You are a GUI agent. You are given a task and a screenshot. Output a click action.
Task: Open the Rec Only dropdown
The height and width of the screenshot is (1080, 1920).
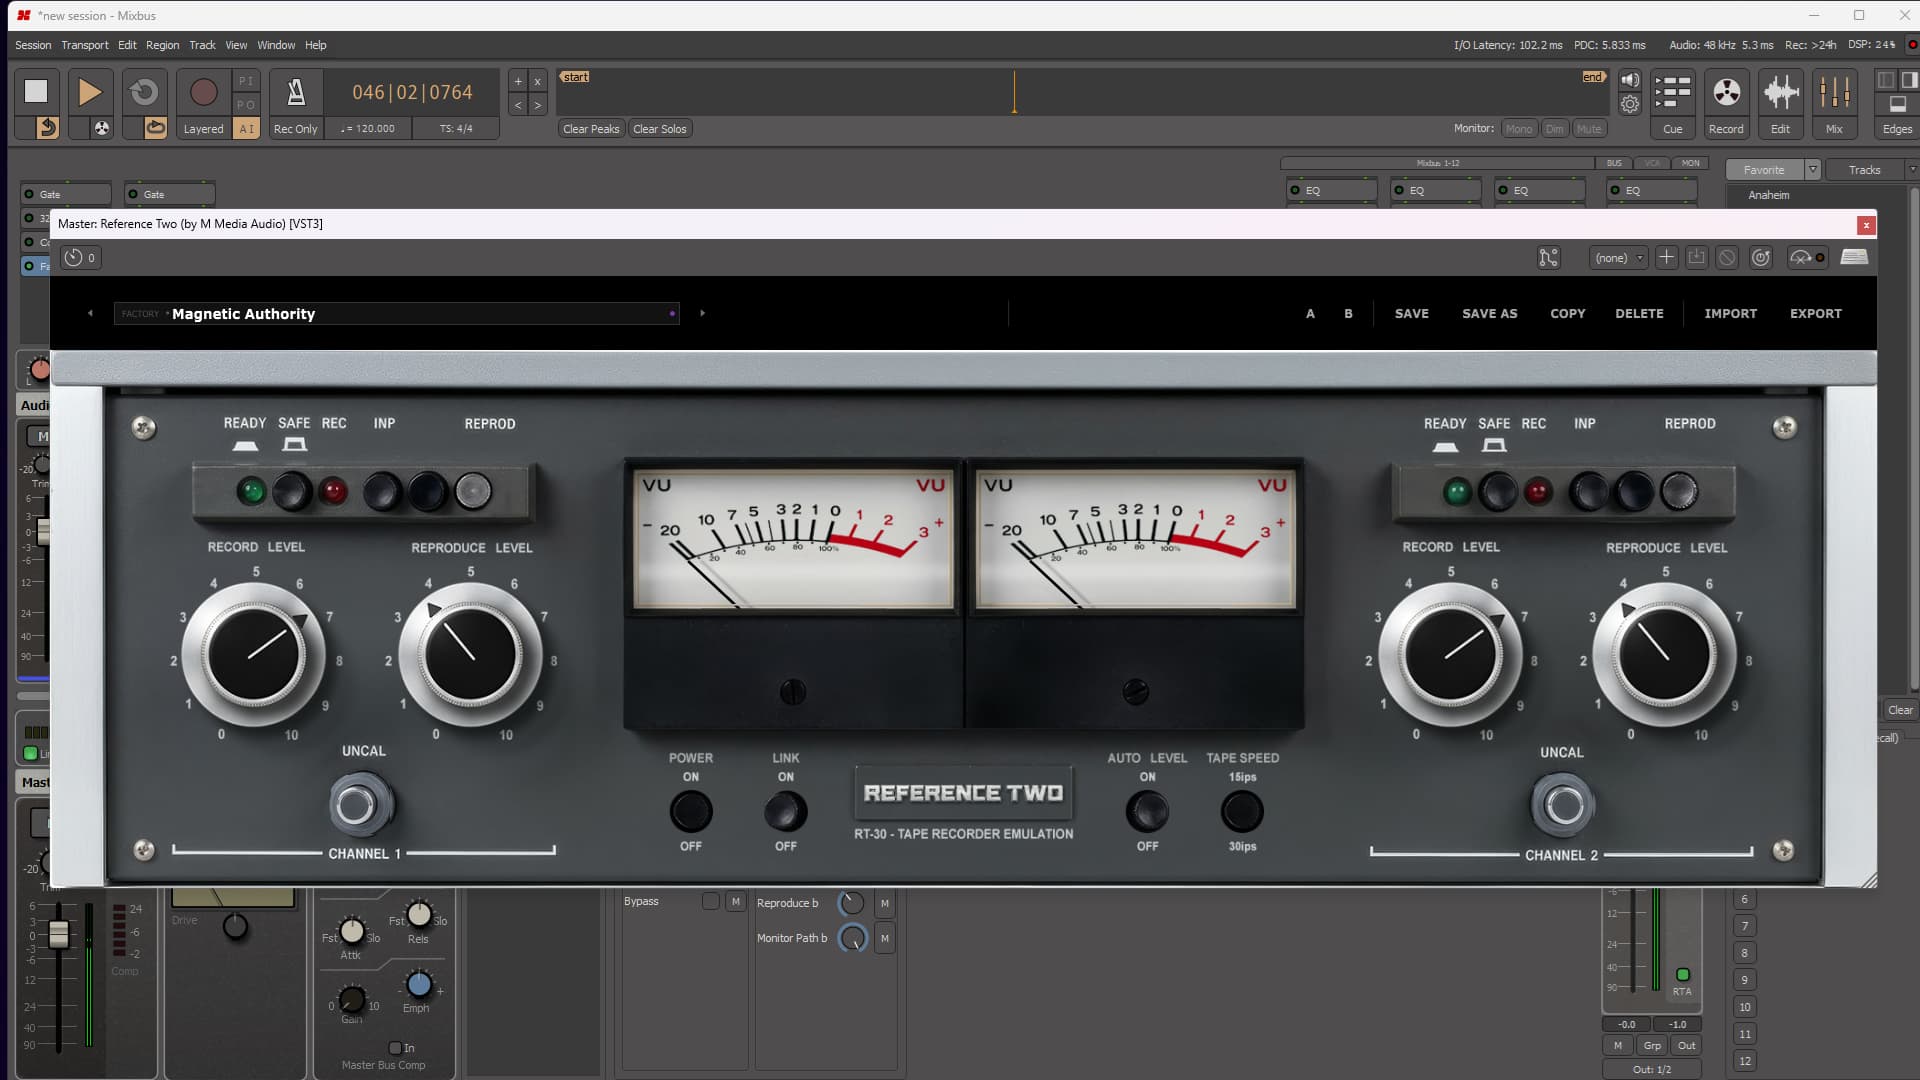[296, 129]
